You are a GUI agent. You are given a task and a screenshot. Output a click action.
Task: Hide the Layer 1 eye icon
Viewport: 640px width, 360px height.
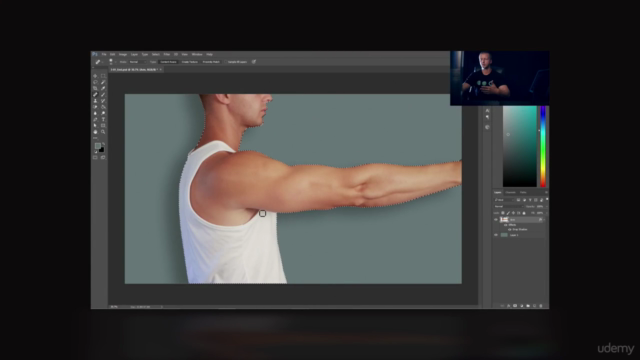pyautogui.click(x=496, y=235)
